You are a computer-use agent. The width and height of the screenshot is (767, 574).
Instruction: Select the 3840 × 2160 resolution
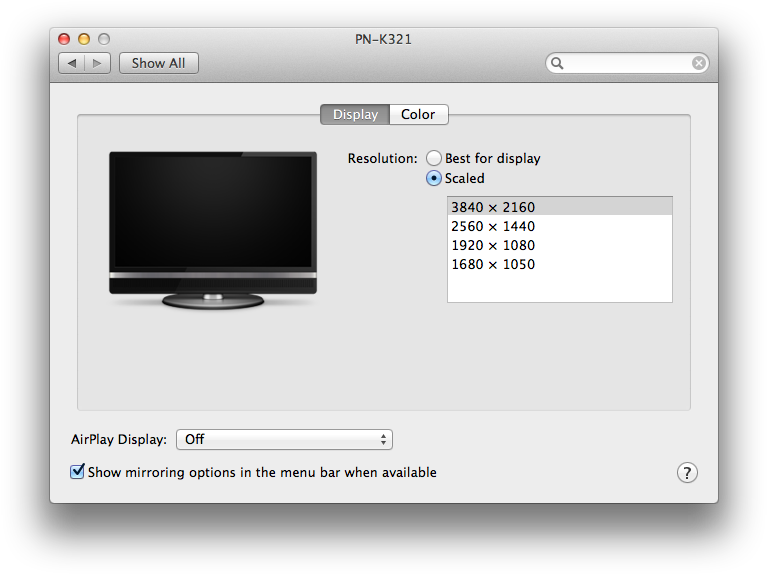(560, 207)
